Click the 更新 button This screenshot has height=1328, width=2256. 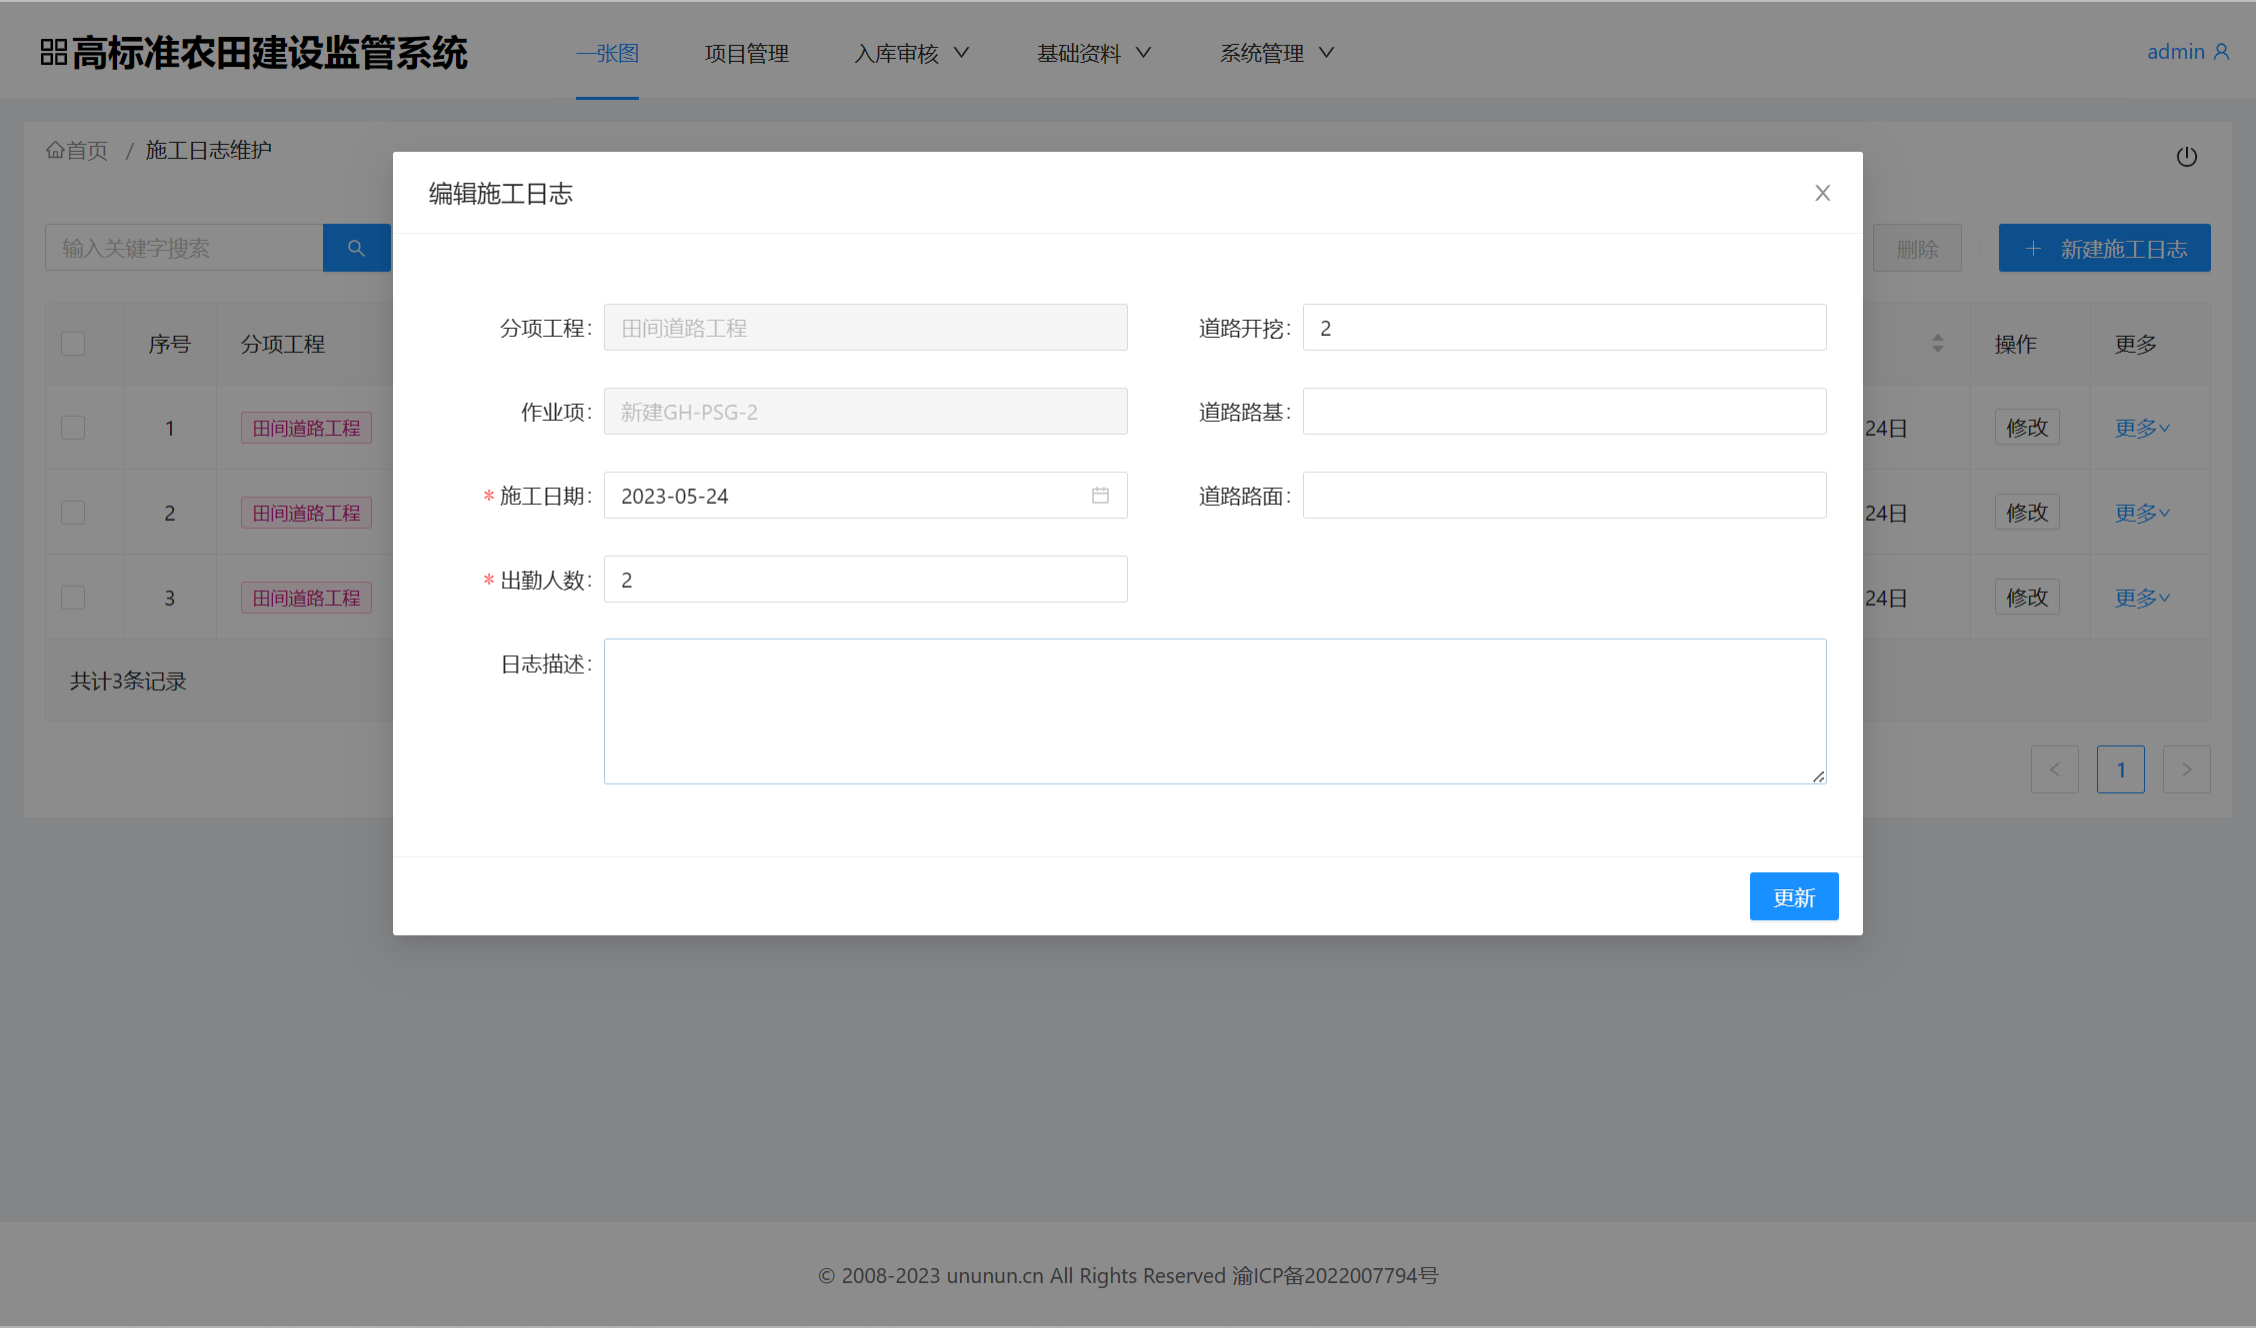click(x=1794, y=897)
